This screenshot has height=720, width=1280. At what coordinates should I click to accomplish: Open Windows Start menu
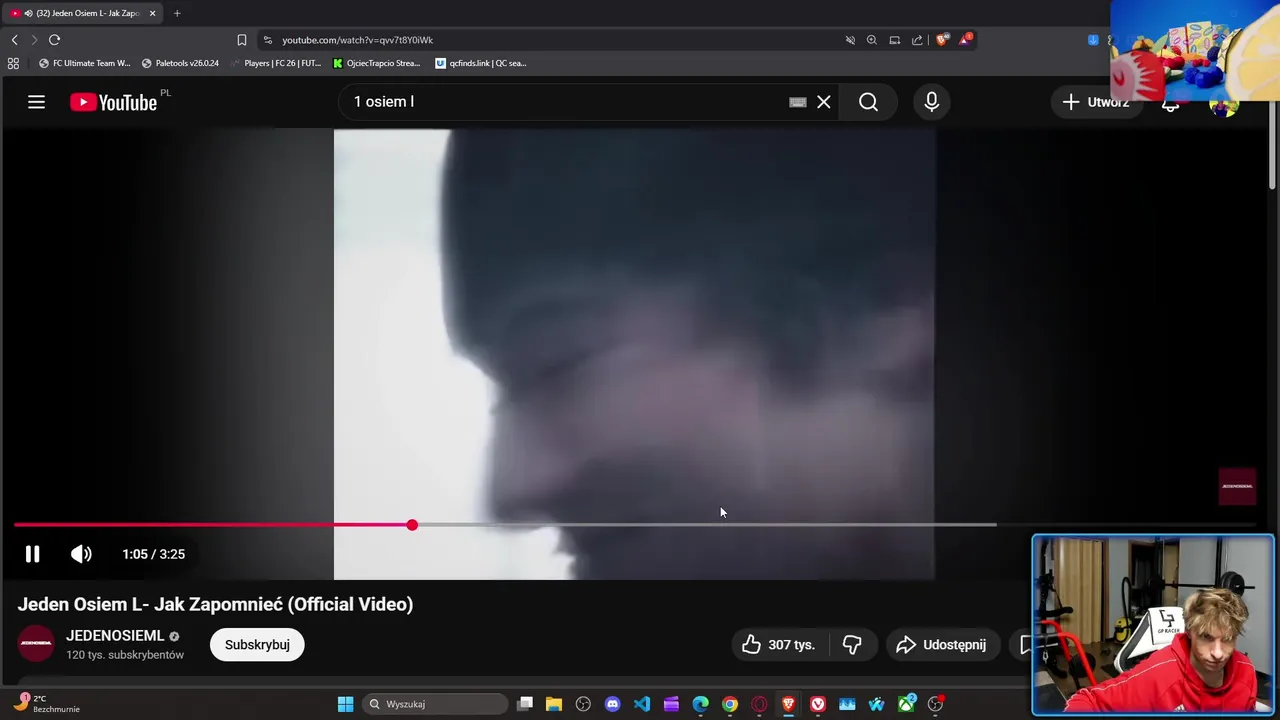click(345, 704)
